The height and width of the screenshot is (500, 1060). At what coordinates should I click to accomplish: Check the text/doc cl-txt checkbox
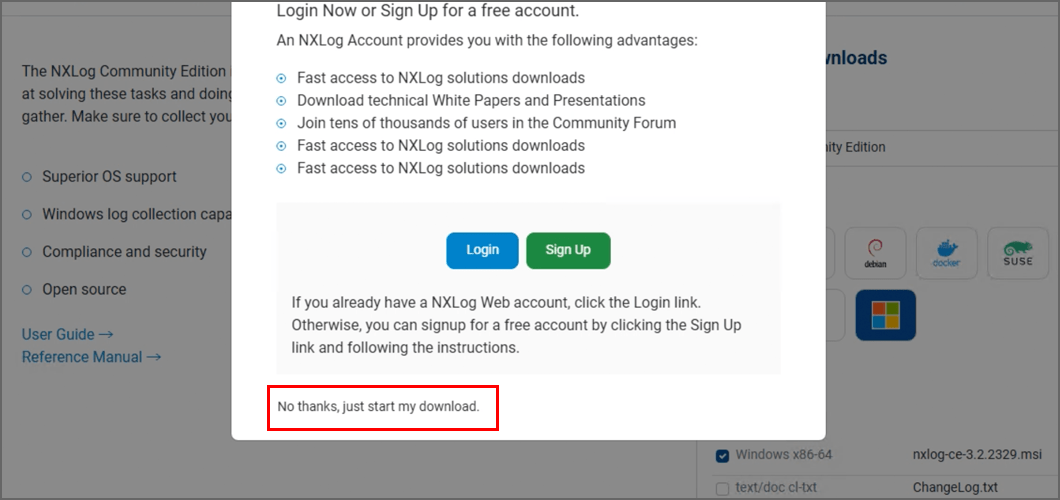(723, 488)
